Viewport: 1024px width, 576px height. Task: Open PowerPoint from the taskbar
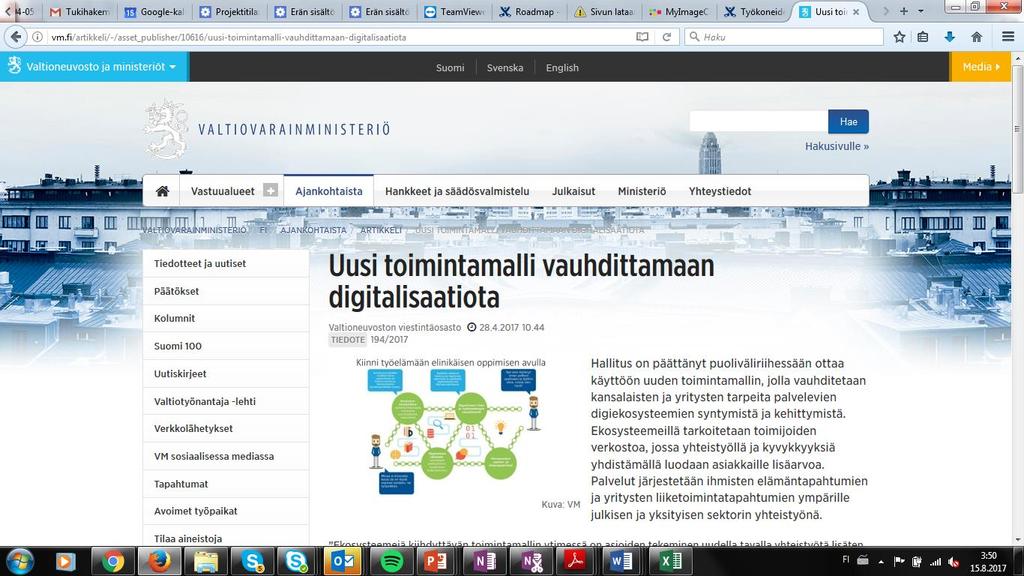tap(436, 562)
